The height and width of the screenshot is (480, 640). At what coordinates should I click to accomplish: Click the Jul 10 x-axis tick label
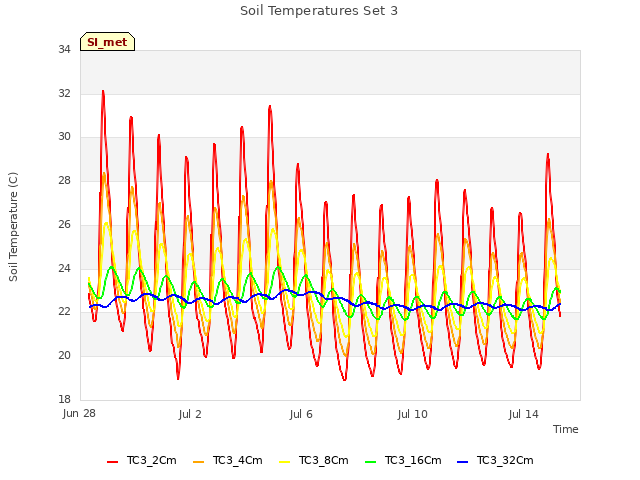point(413,414)
